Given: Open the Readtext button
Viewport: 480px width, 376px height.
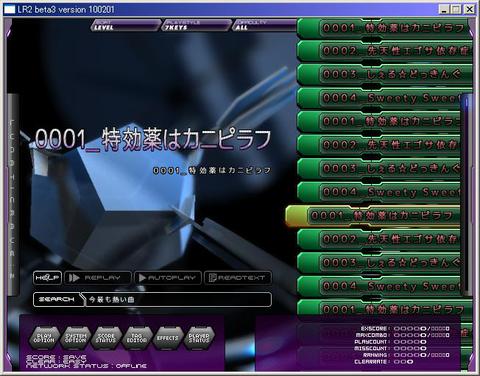Looking at the screenshot, I should [237, 278].
